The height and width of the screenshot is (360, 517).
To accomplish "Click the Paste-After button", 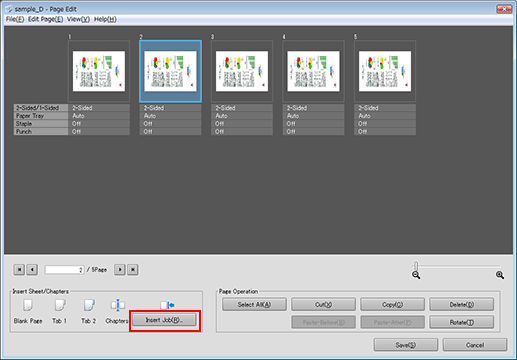I will click(392, 322).
